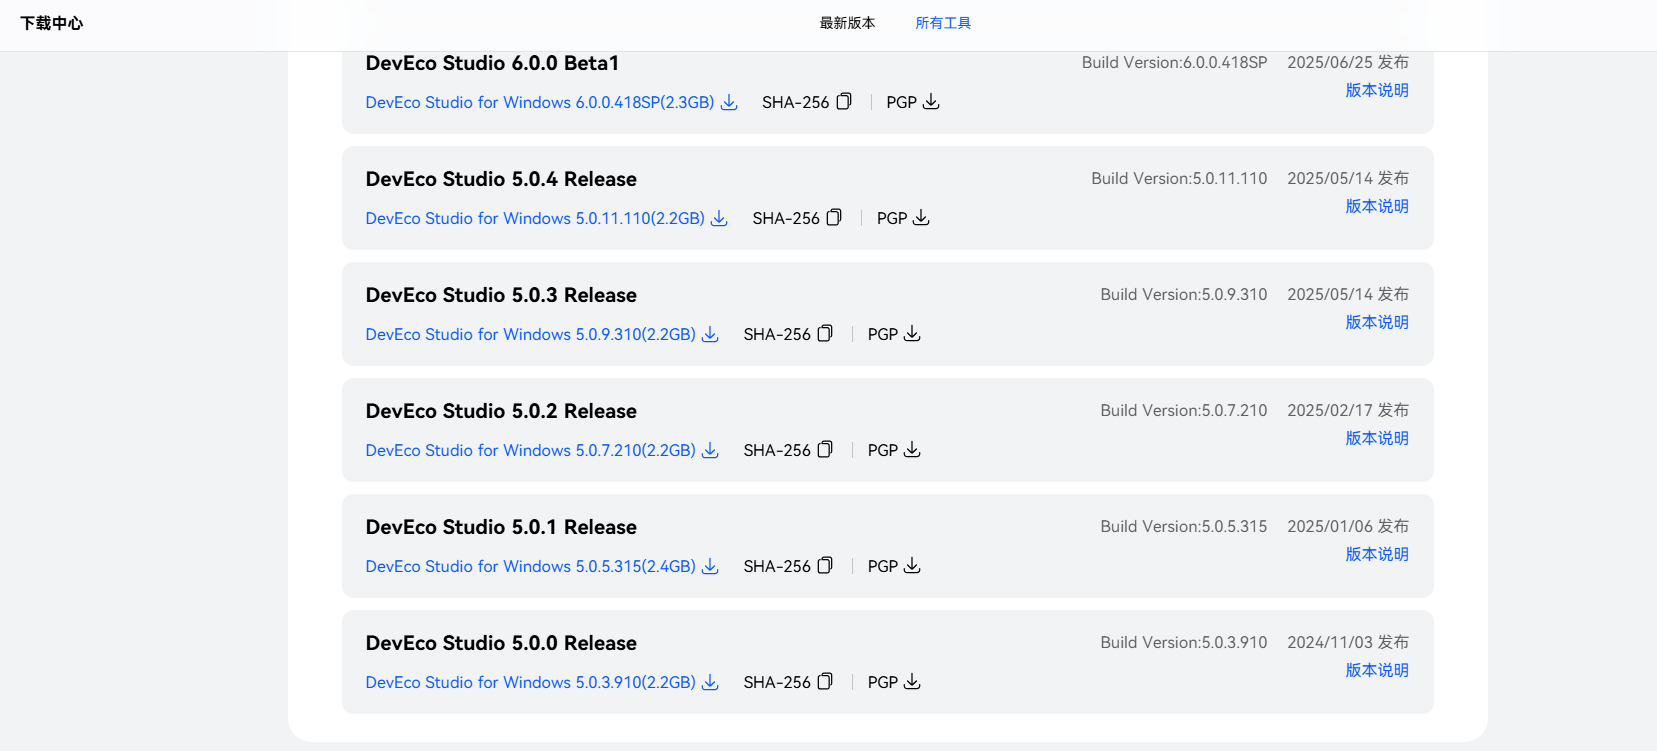
Task: Open 版本说明 for 5.0.3 Release
Action: (x=1376, y=322)
